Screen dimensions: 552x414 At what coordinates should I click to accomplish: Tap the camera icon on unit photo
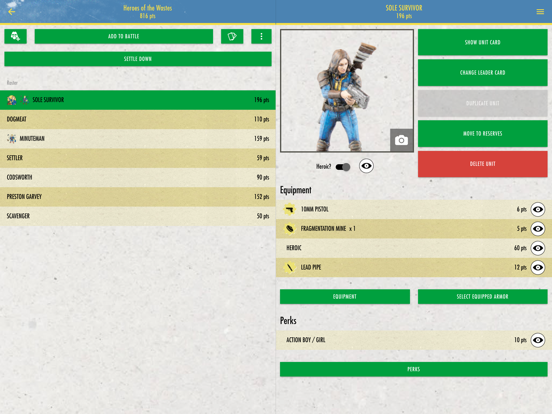pyautogui.click(x=401, y=140)
